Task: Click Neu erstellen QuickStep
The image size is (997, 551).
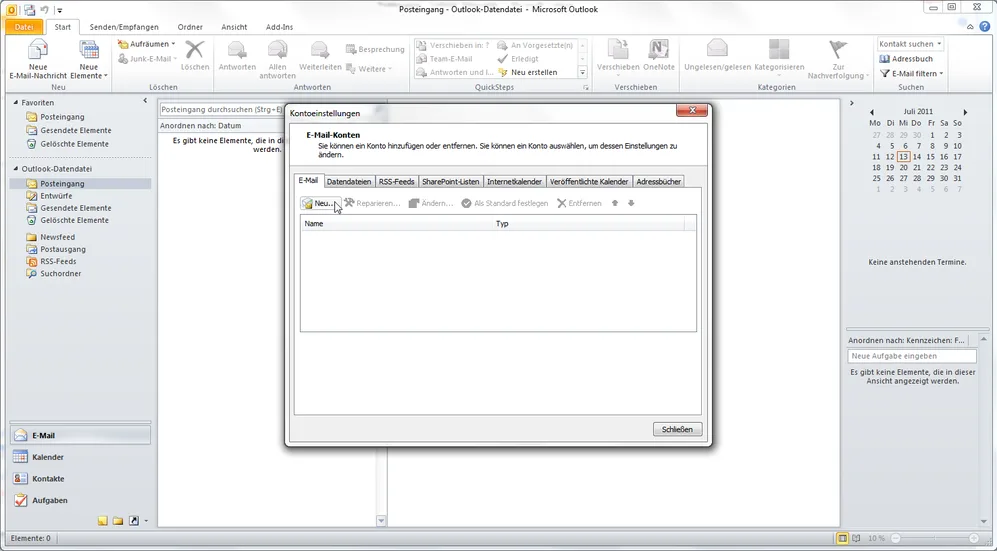Action: point(528,72)
